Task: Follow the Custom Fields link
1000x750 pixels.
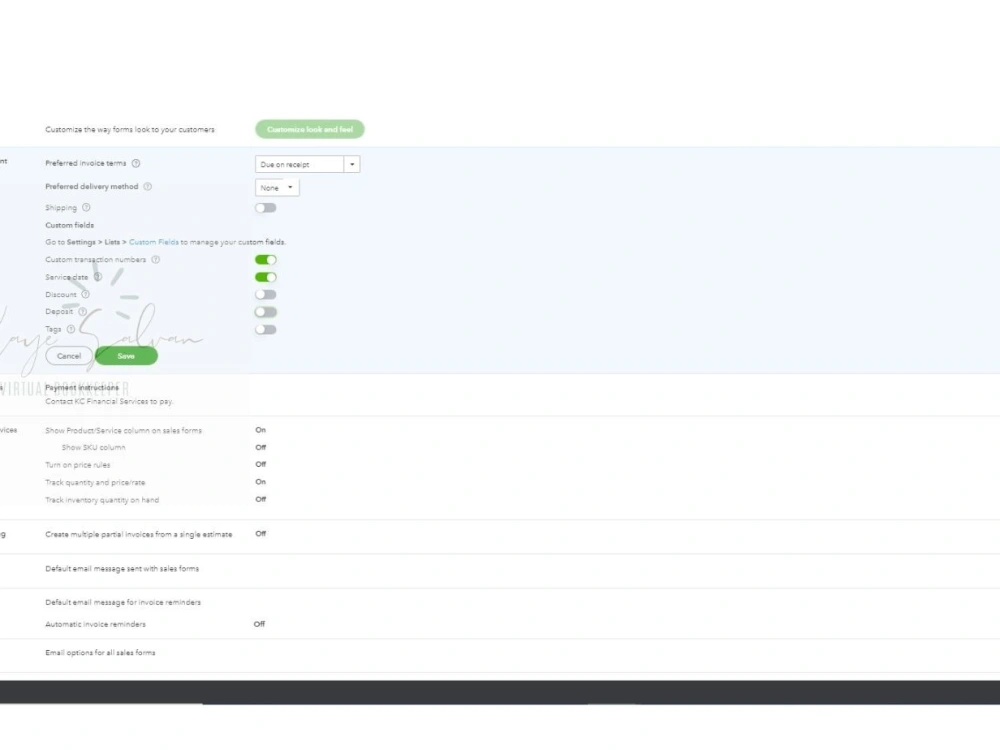Action: pos(154,242)
